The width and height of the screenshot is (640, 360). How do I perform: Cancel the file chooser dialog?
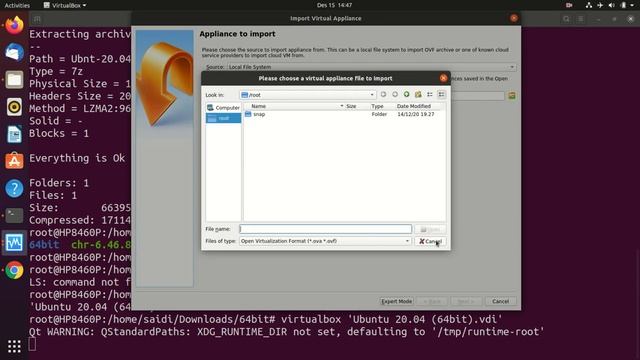click(430, 241)
